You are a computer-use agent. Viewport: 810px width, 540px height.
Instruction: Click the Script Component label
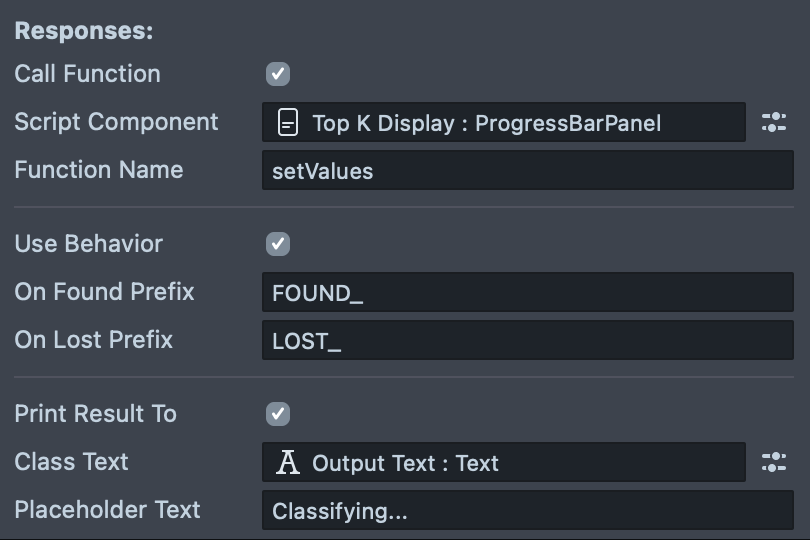pos(116,122)
